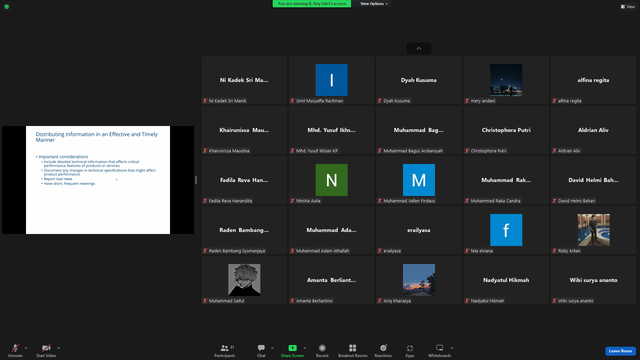Select the erailyasa participant tile

(419, 230)
